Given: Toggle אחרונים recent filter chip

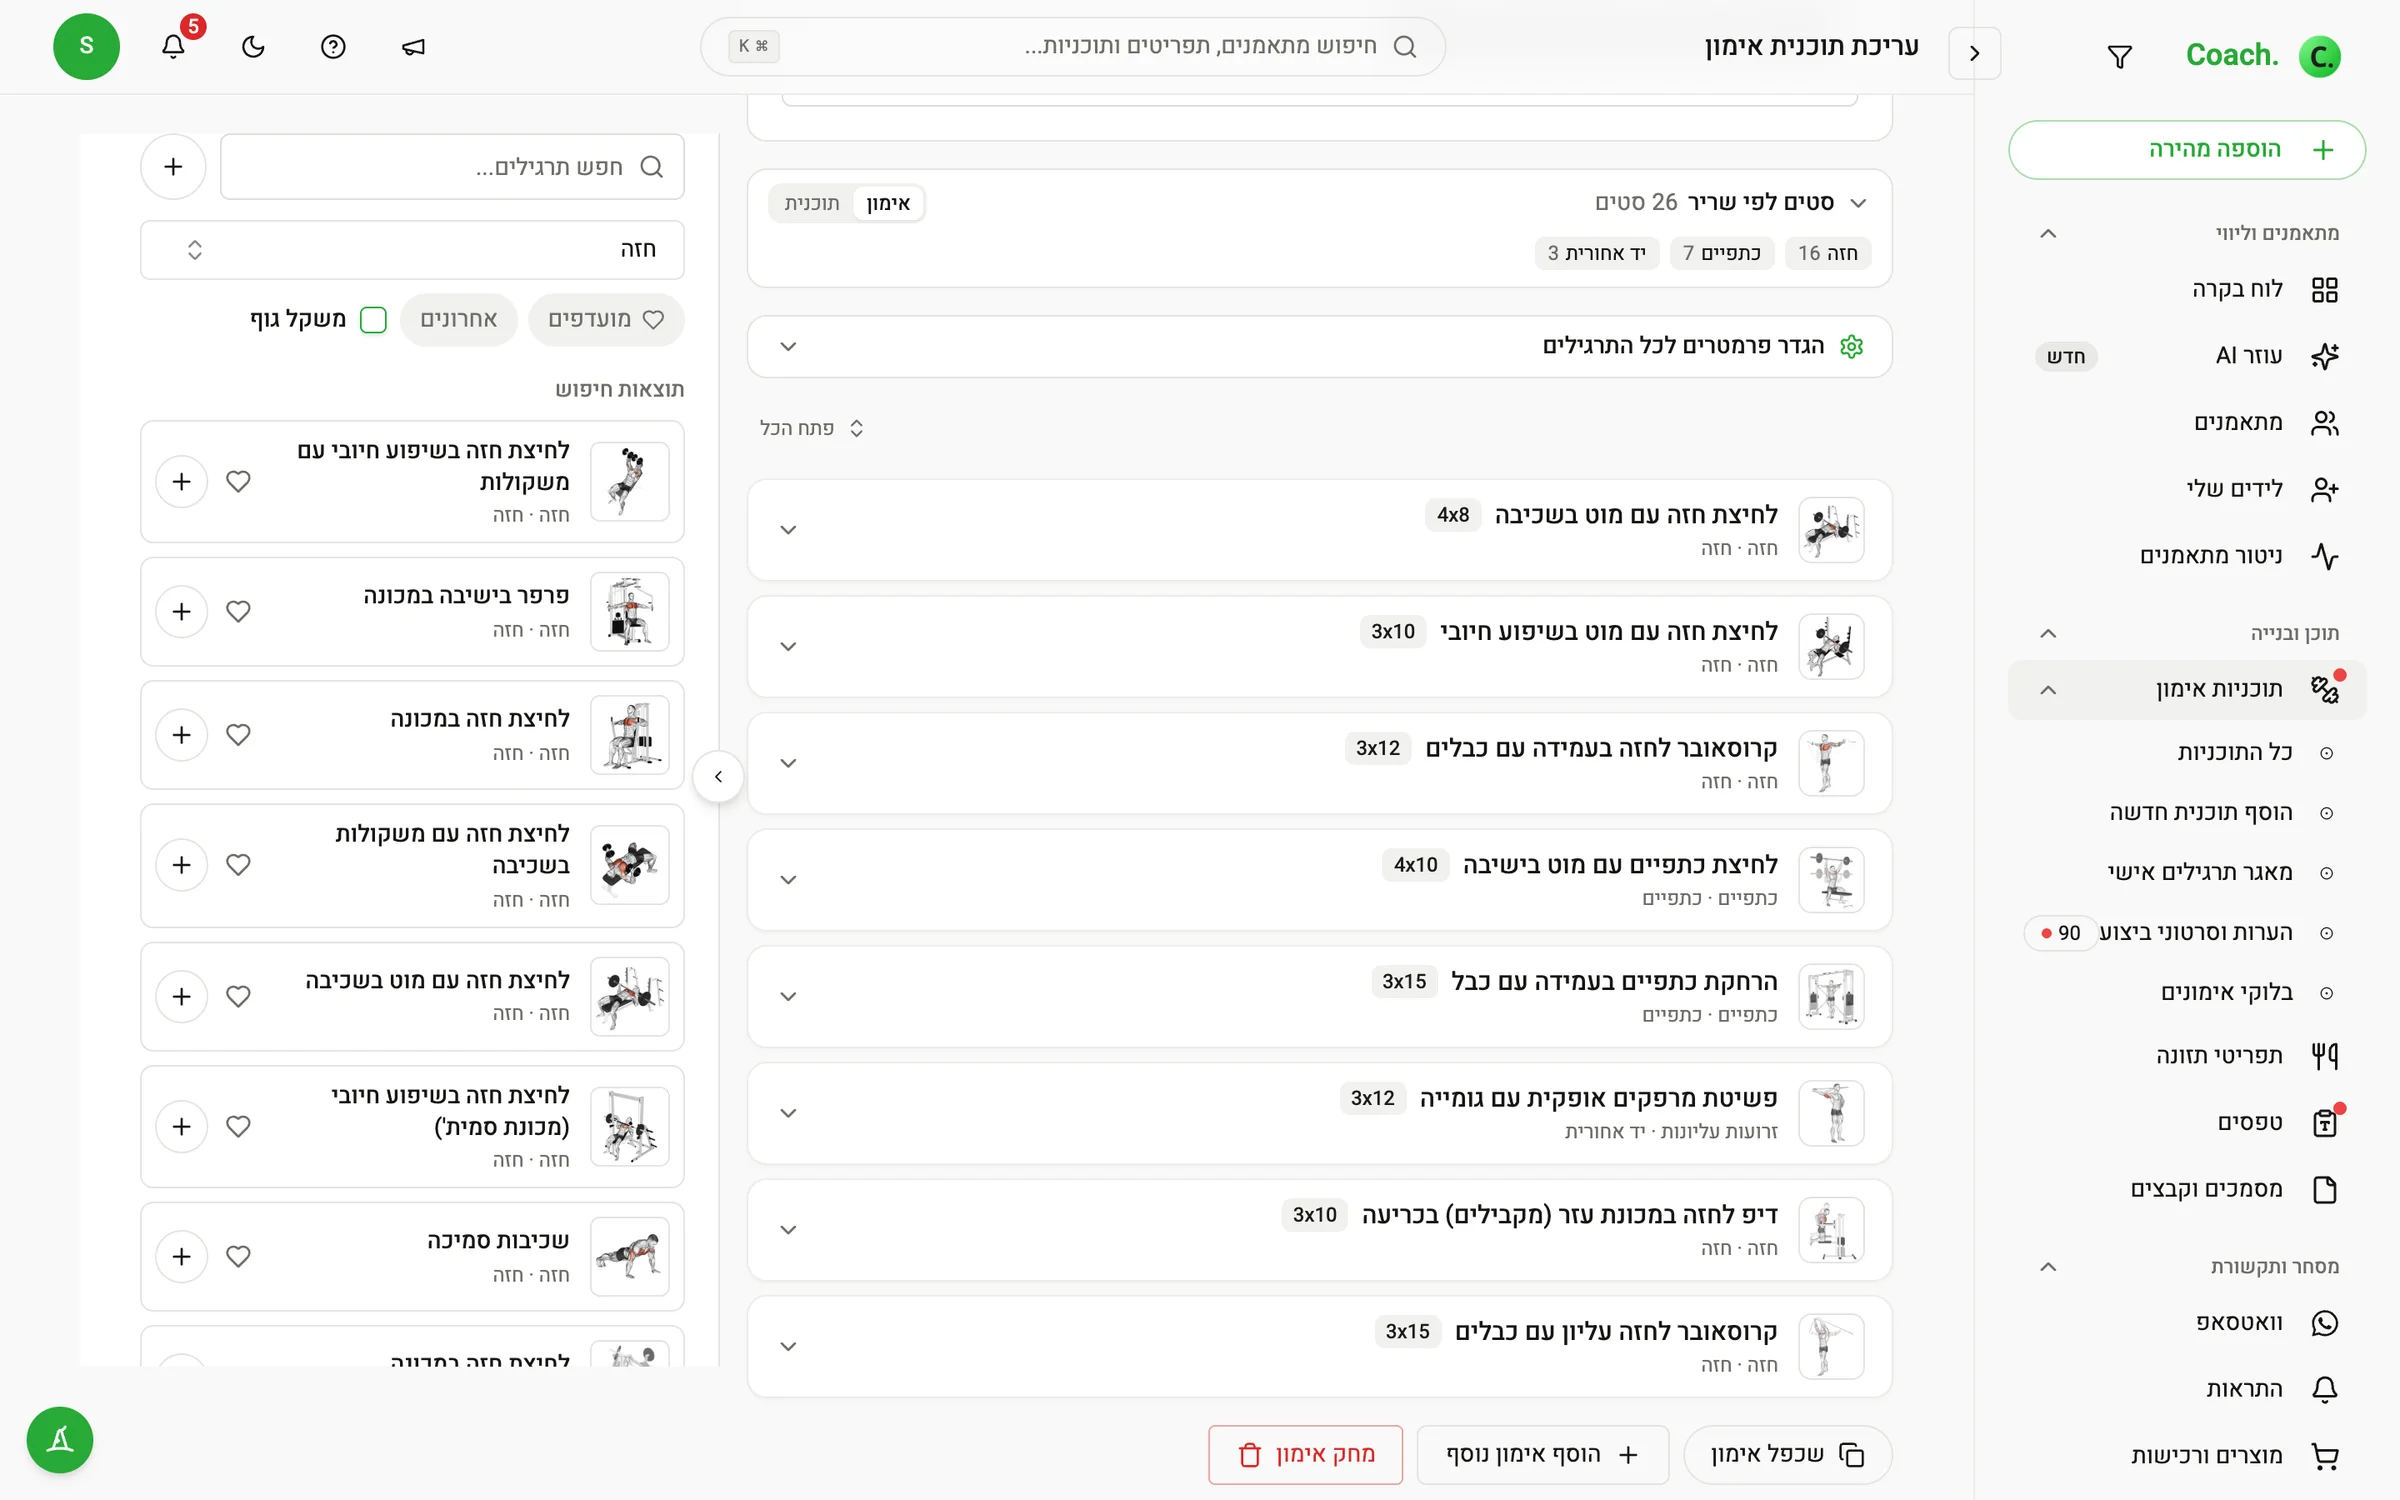Looking at the screenshot, I should pos(459,319).
